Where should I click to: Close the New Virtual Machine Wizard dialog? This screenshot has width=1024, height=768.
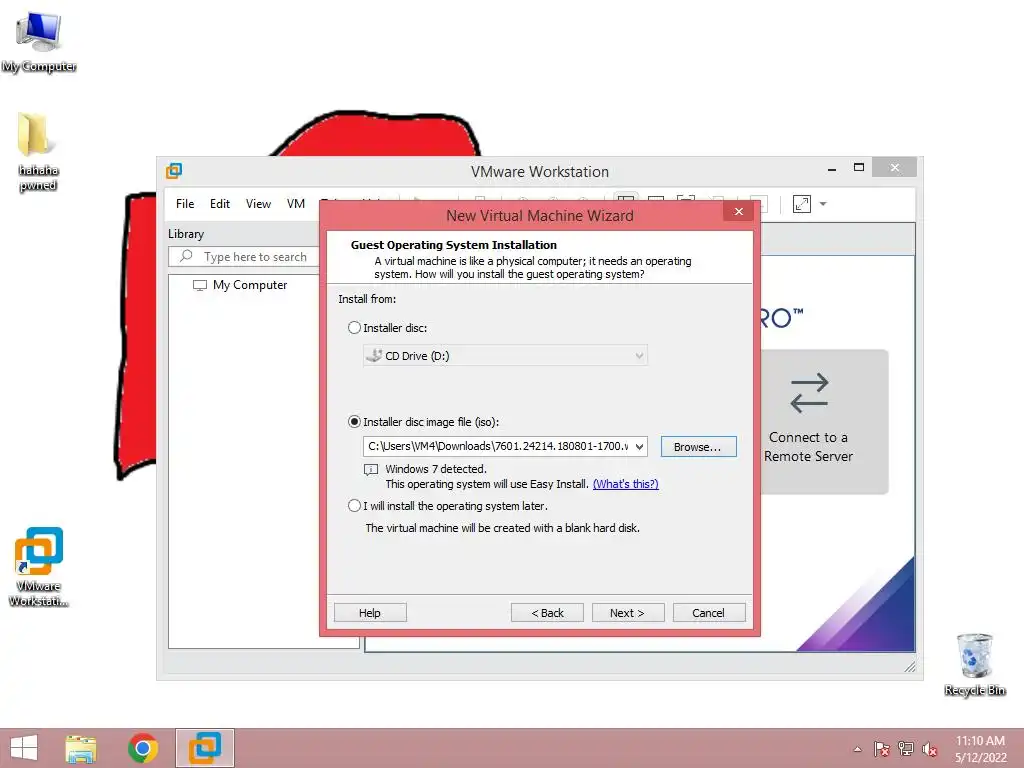coord(739,212)
